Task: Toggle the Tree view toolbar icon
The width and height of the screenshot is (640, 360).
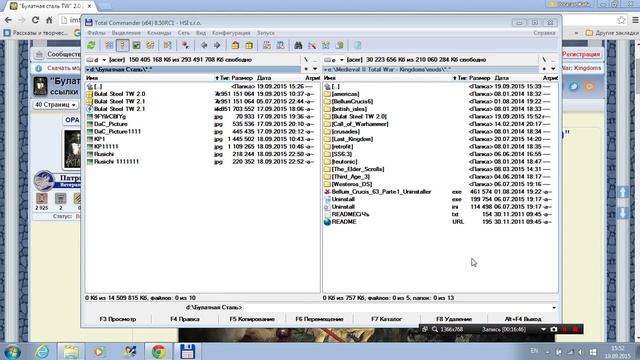Action: (x=150, y=45)
